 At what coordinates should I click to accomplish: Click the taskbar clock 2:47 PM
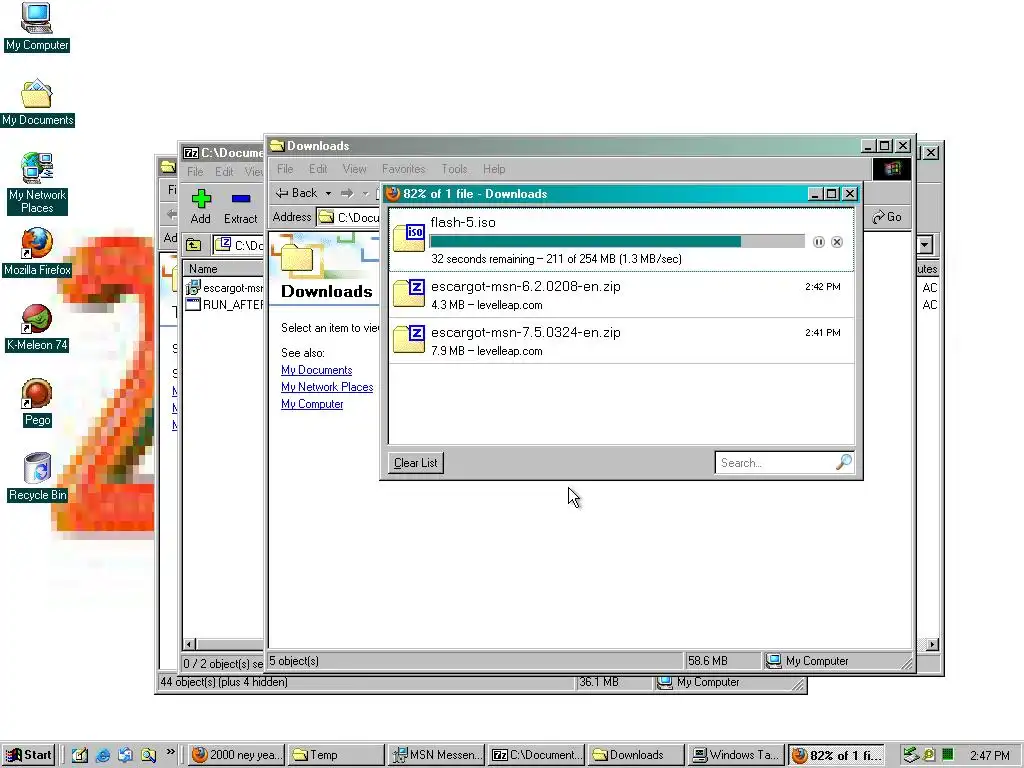tap(990, 755)
